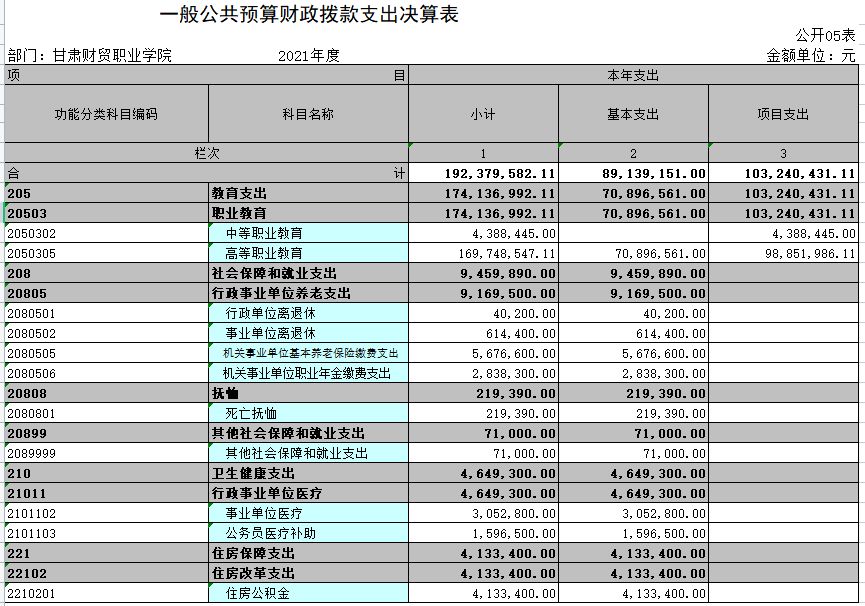Image resolution: width=865 pixels, height=606 pixels.
Task: Select the 教育支出 row name cell
Action: 308,193
